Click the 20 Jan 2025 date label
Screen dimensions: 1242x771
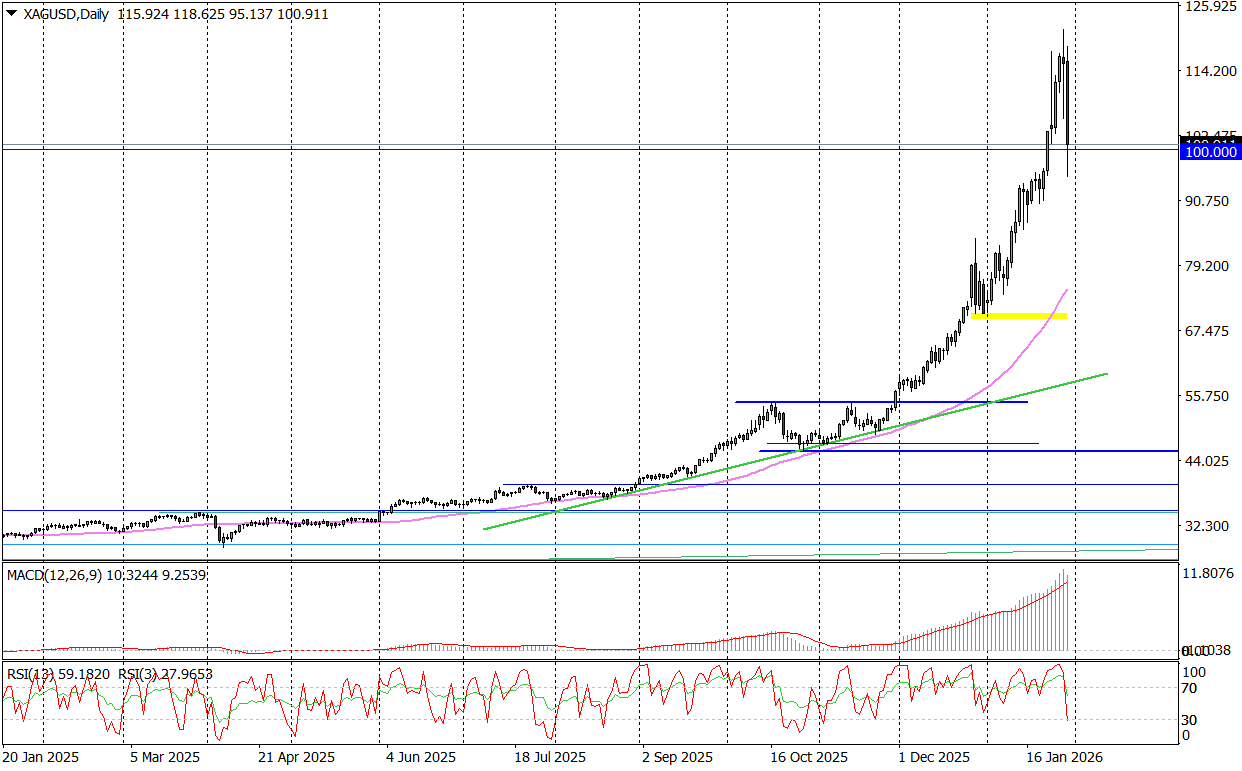40,758
